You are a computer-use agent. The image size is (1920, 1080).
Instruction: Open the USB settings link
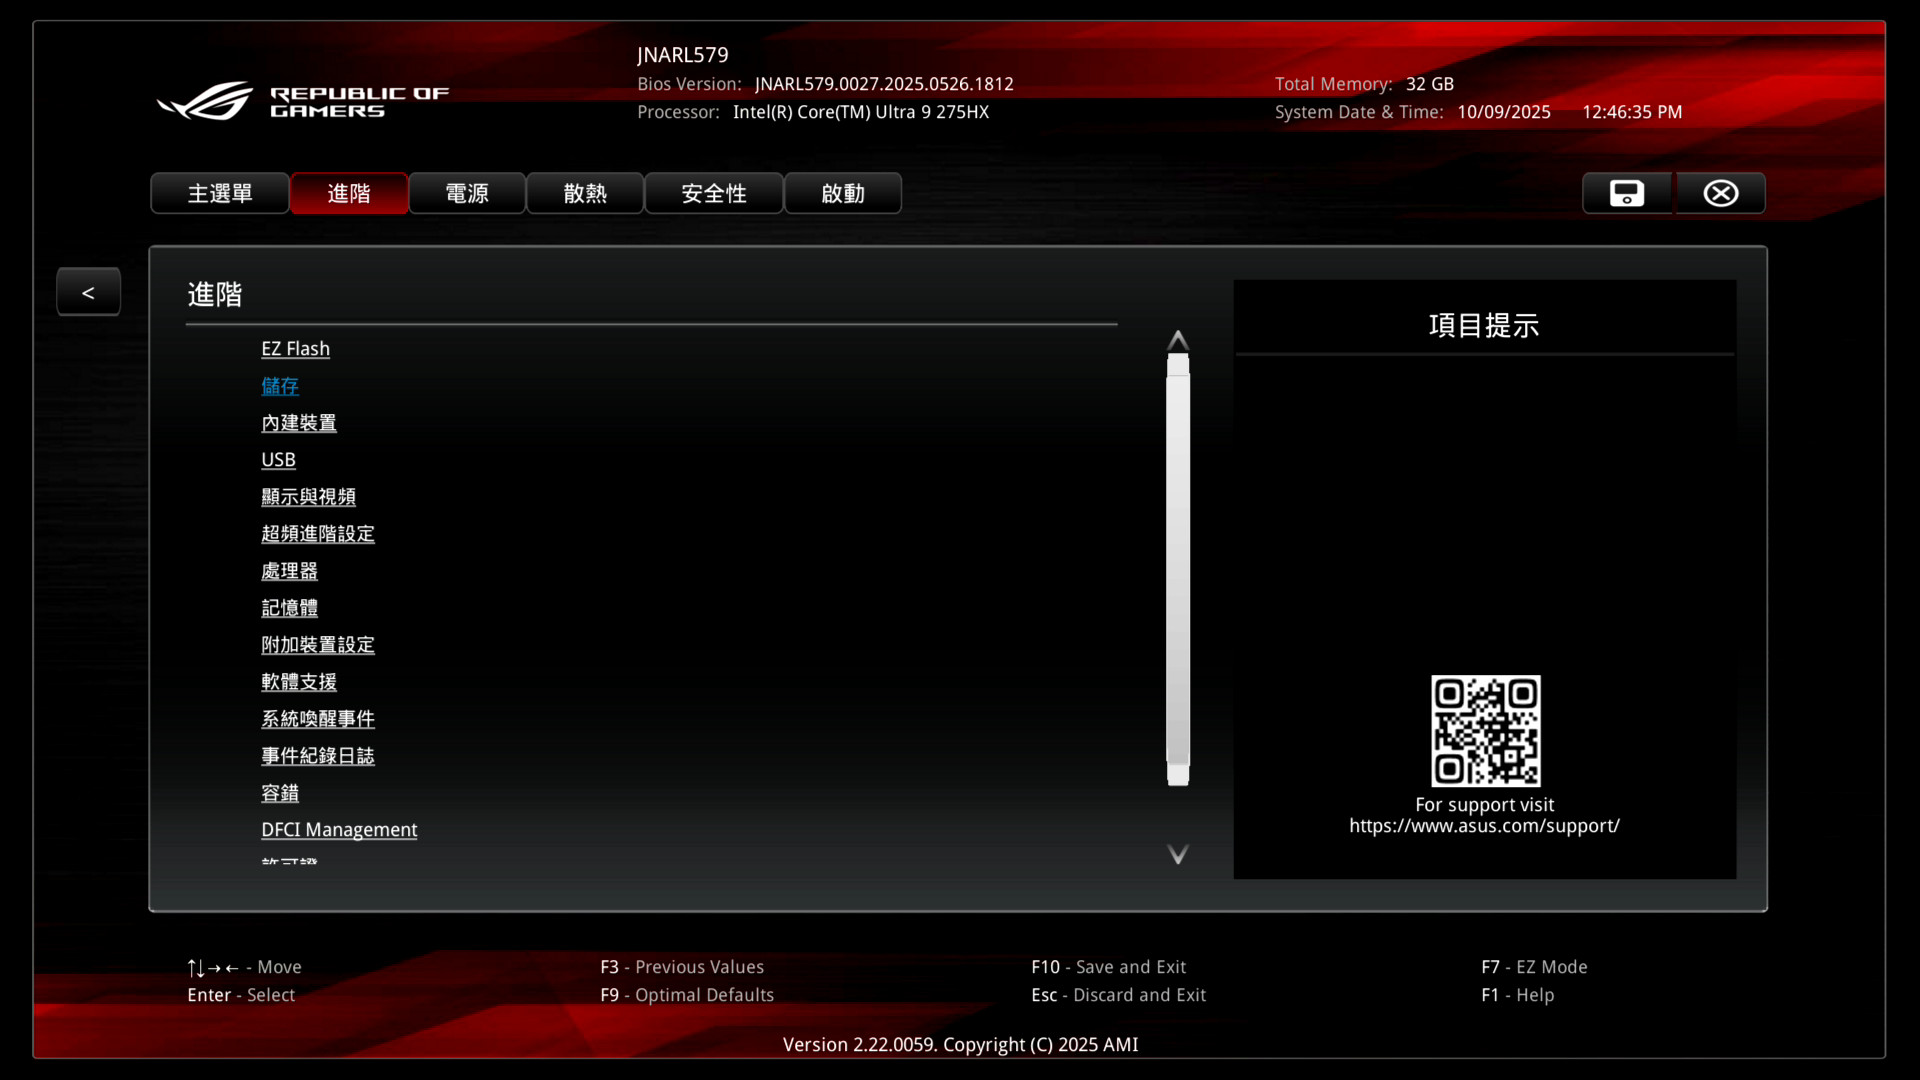278,460
